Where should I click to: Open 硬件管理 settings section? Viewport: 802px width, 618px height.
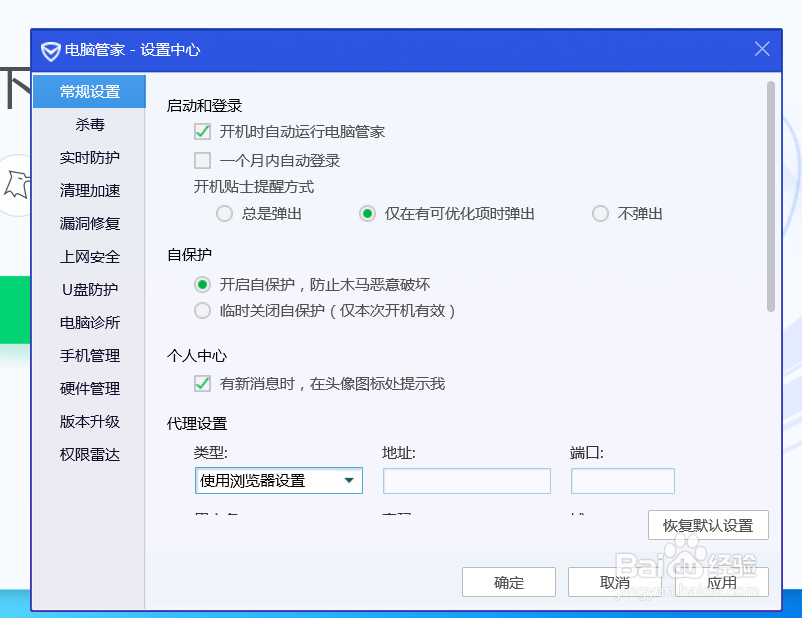pos(90,388)
